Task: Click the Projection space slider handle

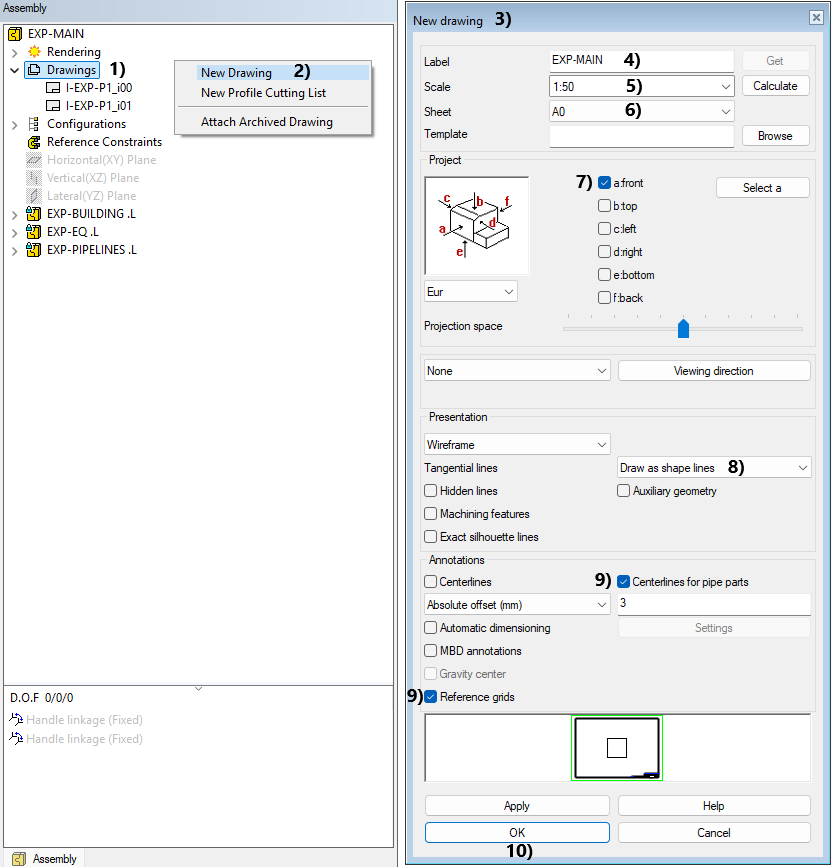Action: tap(684, 329)
